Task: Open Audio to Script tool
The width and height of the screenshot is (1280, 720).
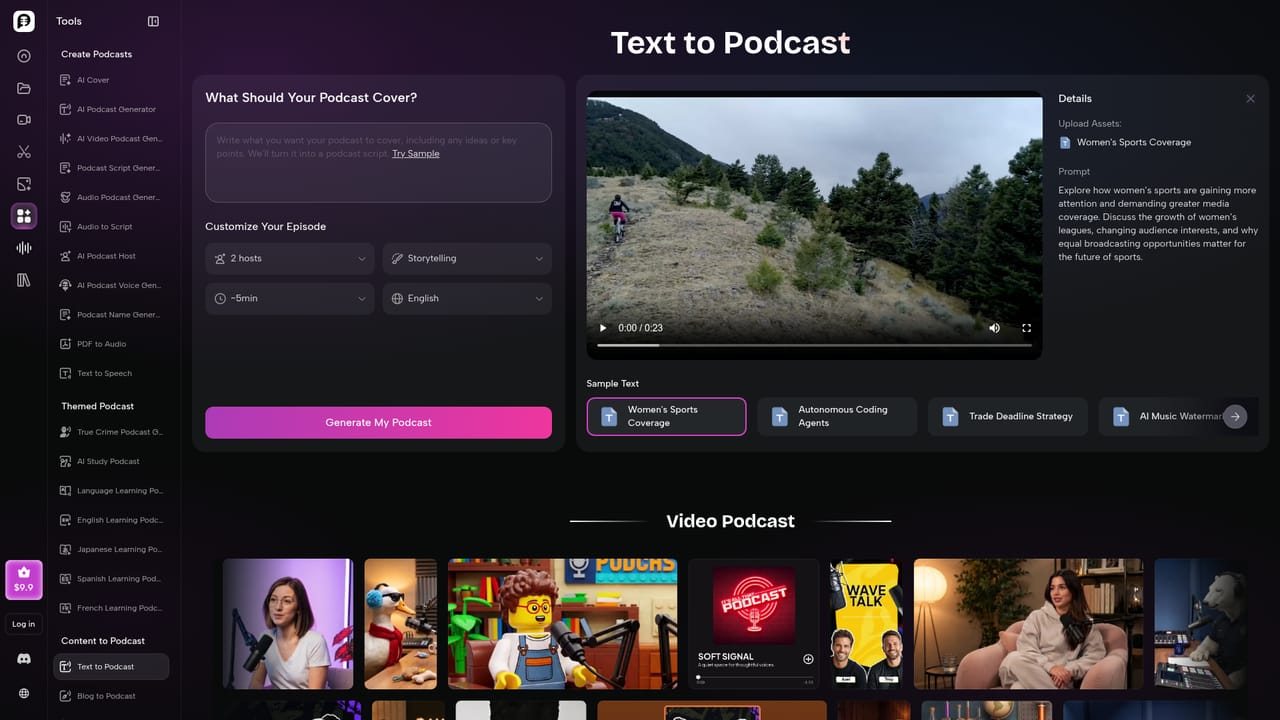Action: (x=111, y=227)
